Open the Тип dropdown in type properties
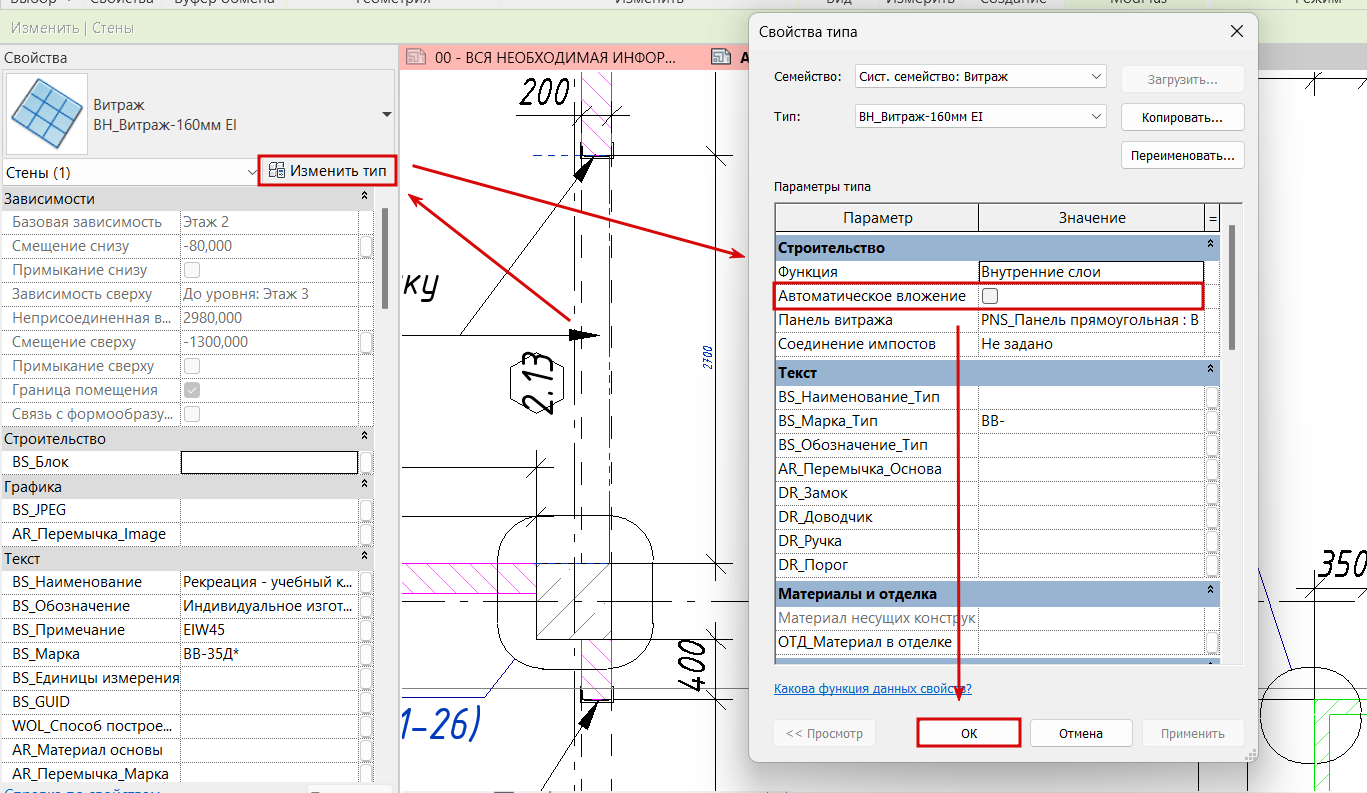Image resolution: width=1367 pixels, height=793 pixels. [x=1096, y=117]
